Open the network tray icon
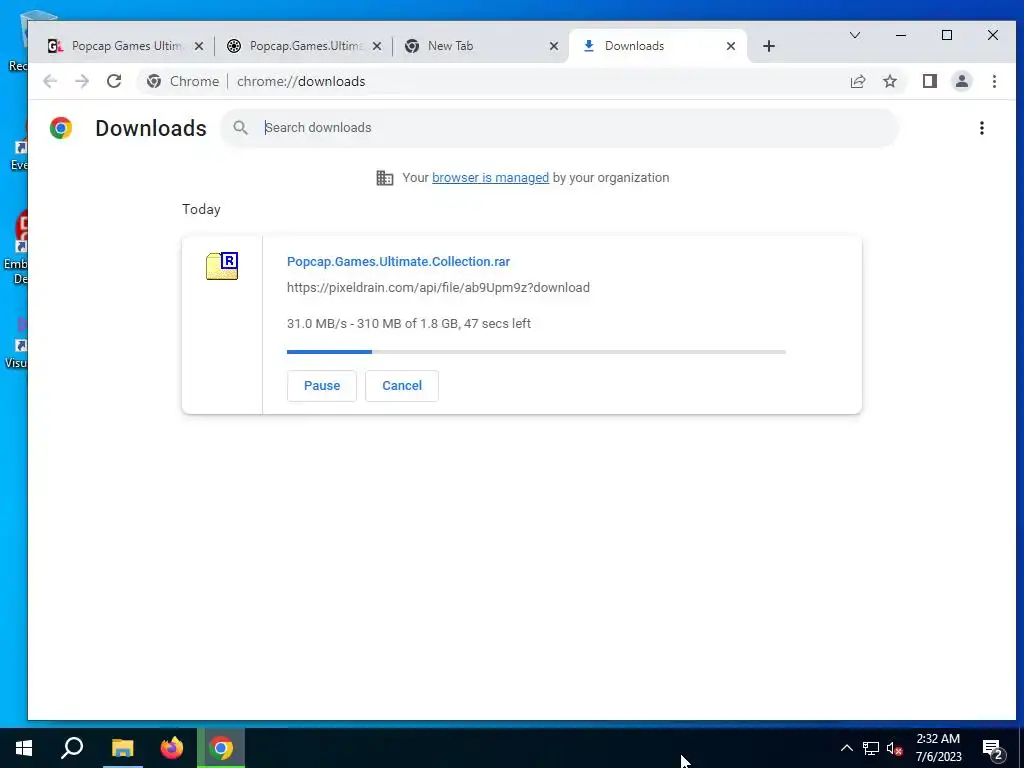The width and height of the screenshot is (1024, 768). tap(871, 748)
